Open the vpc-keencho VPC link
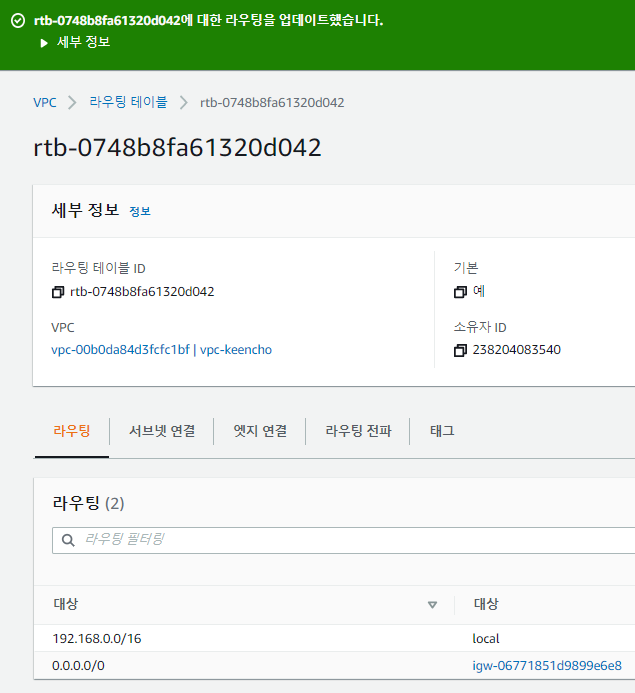Image resolution: width=635 pixels, height=693 pixels. [236, 350]
